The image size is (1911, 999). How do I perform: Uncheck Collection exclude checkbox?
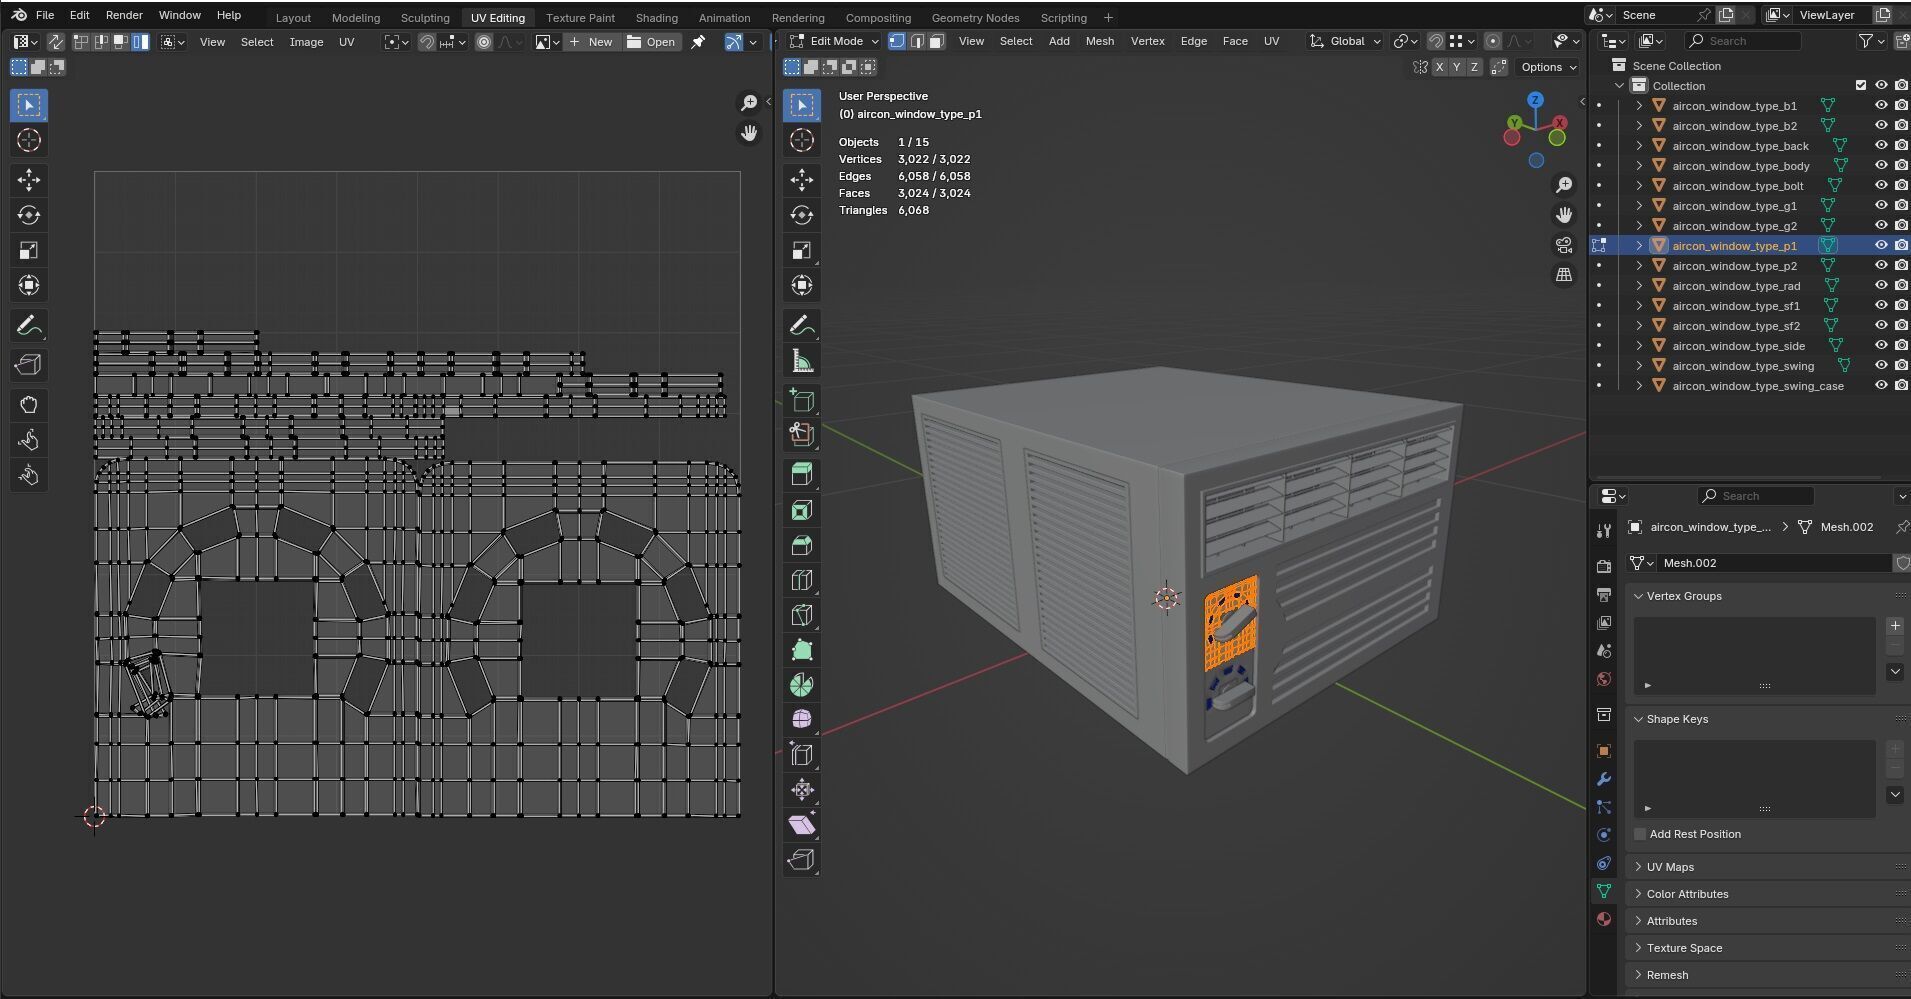(1861, 85)
